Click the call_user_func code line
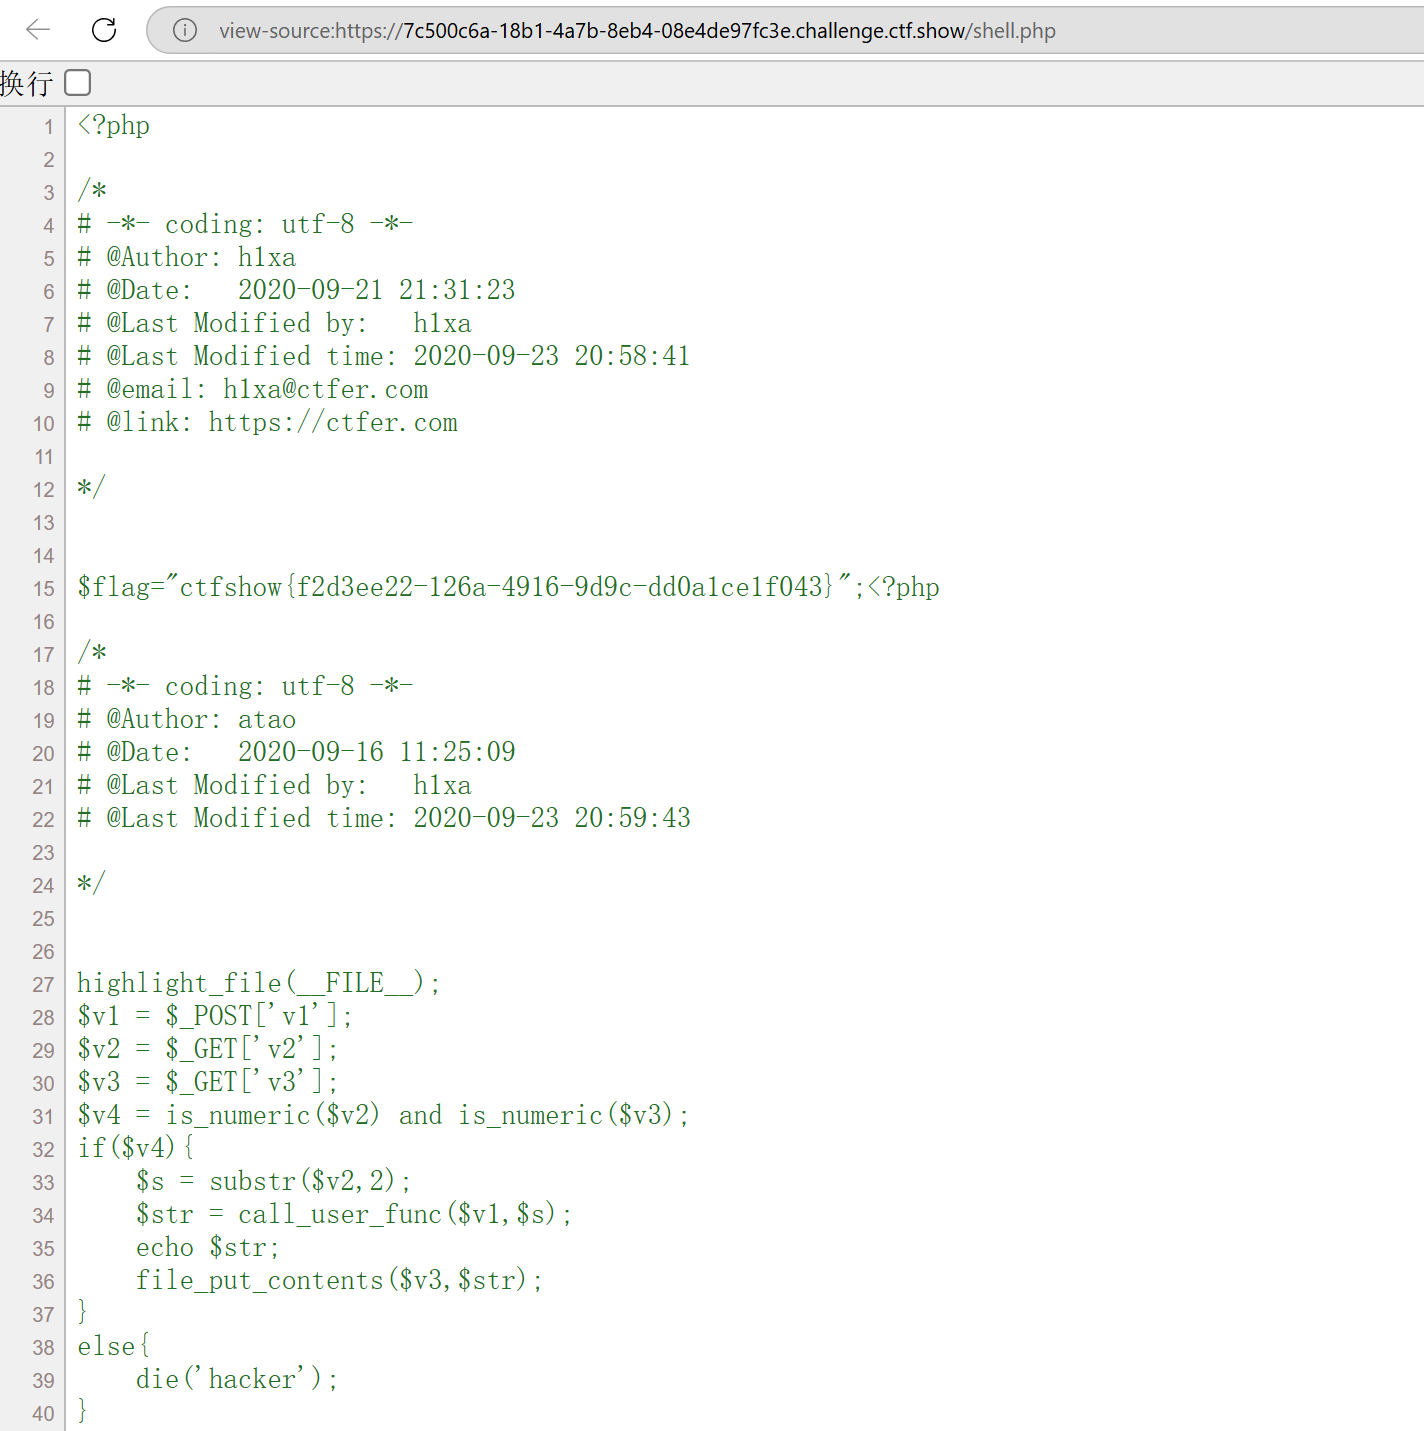Viewport: 1424px width, 1431px height. [354, 1215]
